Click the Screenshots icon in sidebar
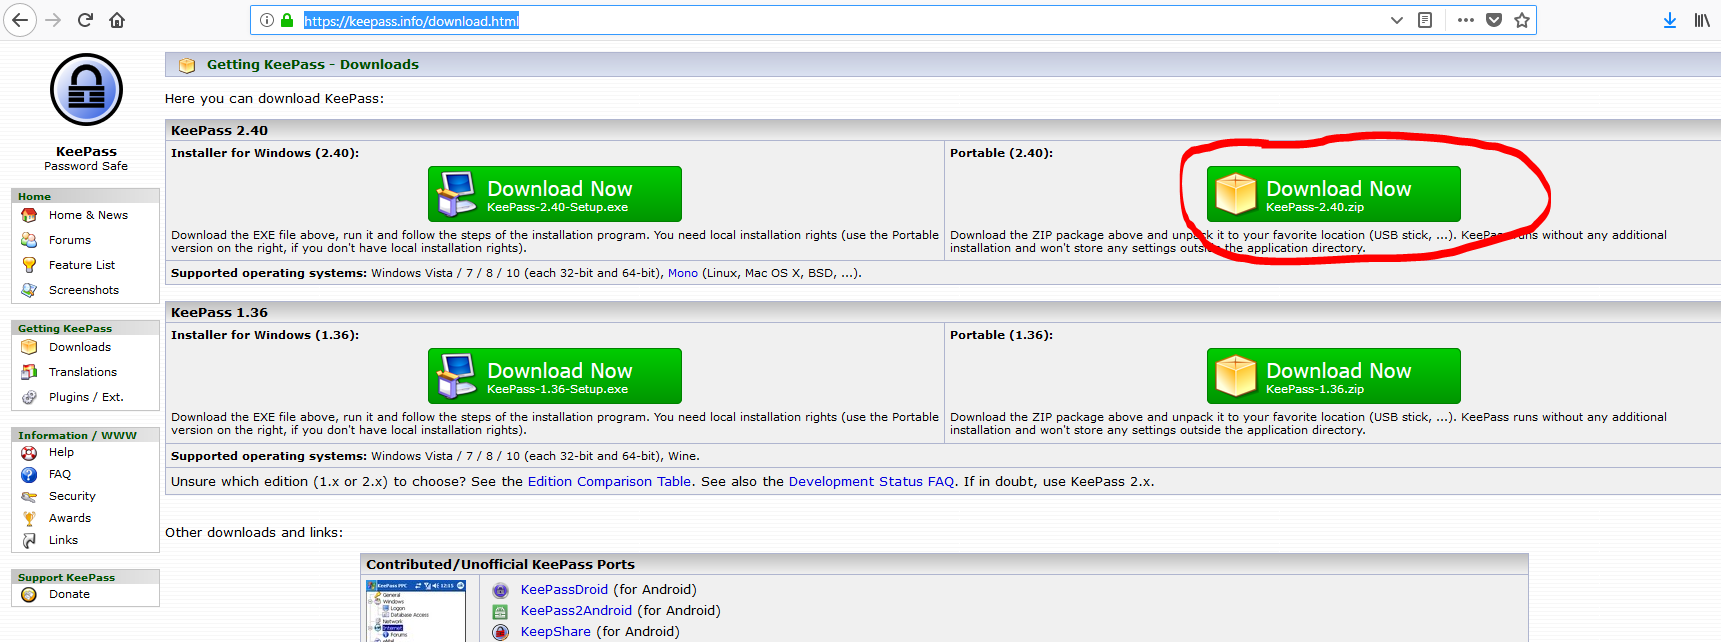Image resolution: width=1721 pixels, height=642 pixels. [29, 290]
